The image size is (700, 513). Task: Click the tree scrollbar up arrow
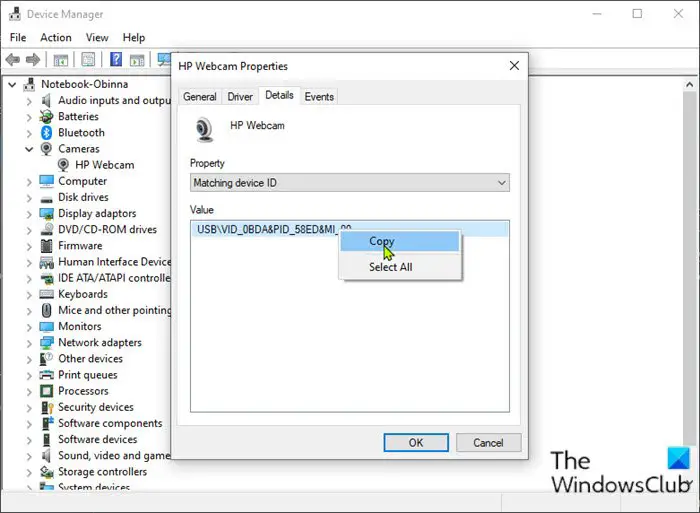[x=689, y=84]
